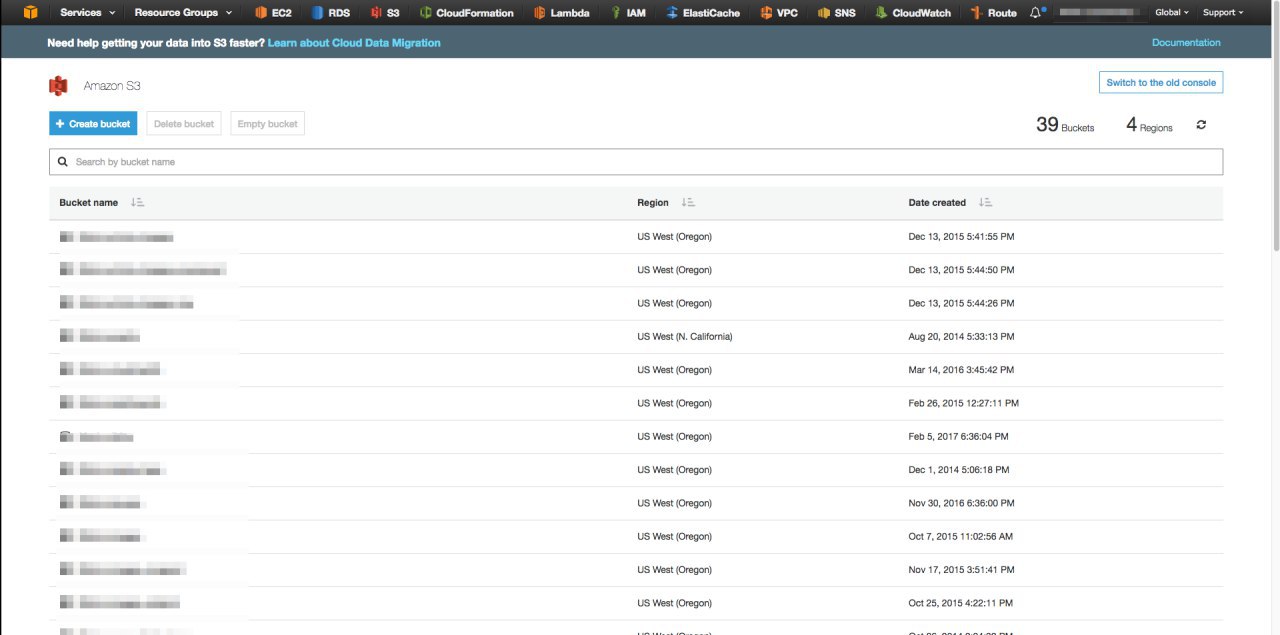This screenshot has width=1280, height=635.
Task: Go to the S3 shortcut in top bar
Action: (x=385, y=13)
